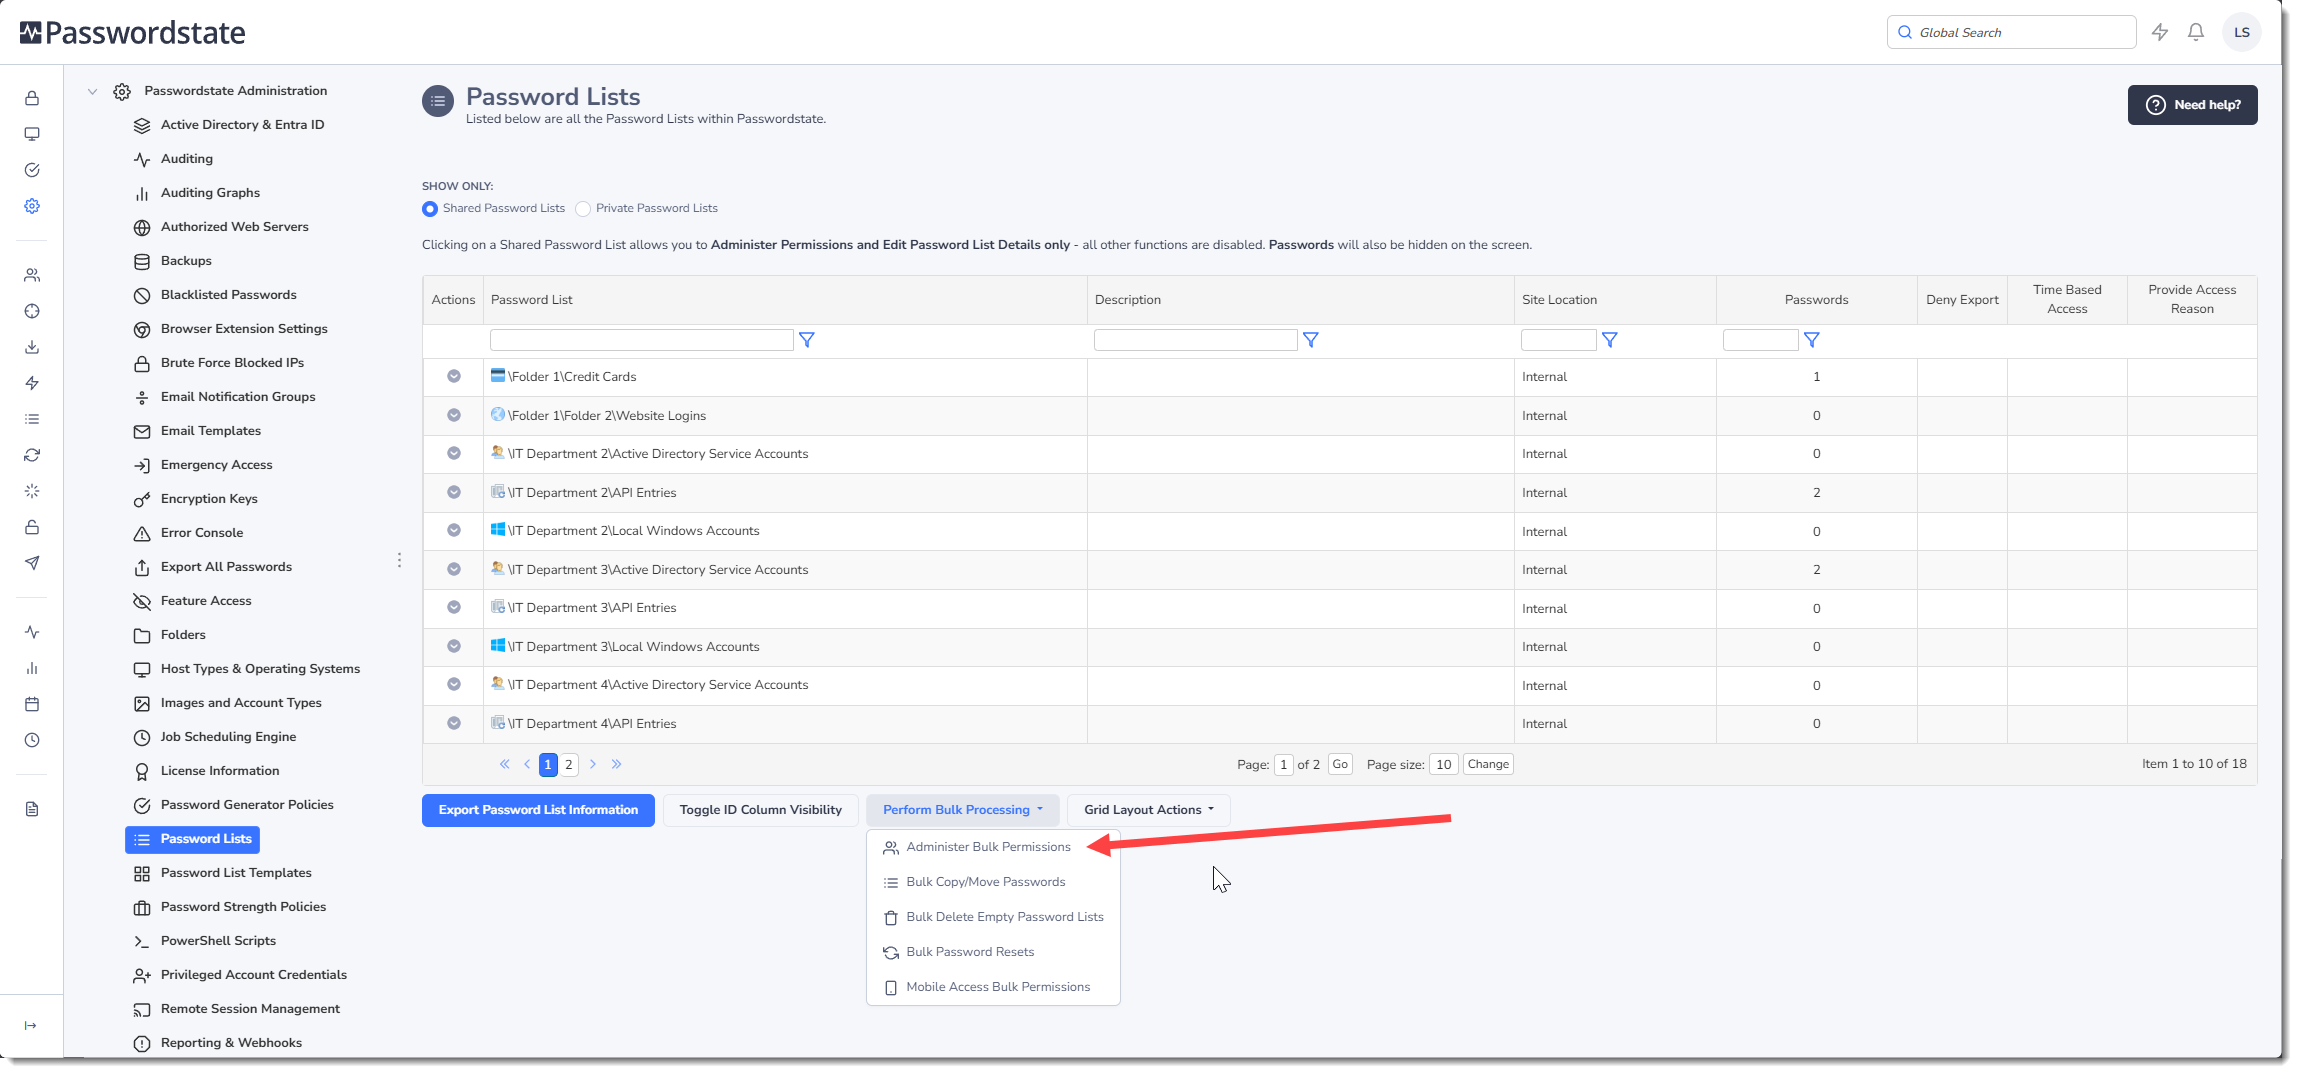Open Actions dropdown for IT Department 4\API Entries
Screen dimensions: 2297x1073
pyautogui.click(x=454, y=723)
